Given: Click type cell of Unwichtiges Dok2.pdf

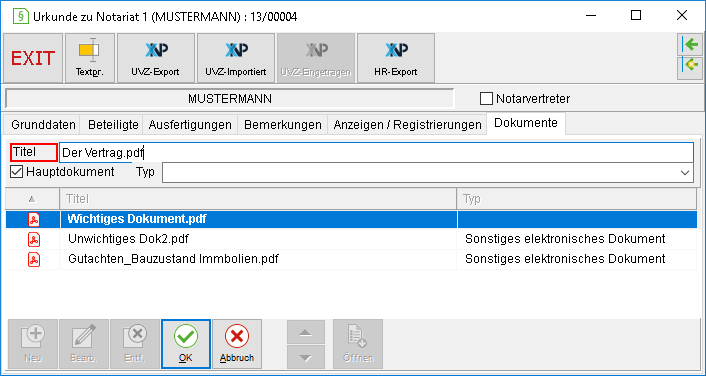Looking at the screenshot, I should pyautogui.click(x=577, y=239).
